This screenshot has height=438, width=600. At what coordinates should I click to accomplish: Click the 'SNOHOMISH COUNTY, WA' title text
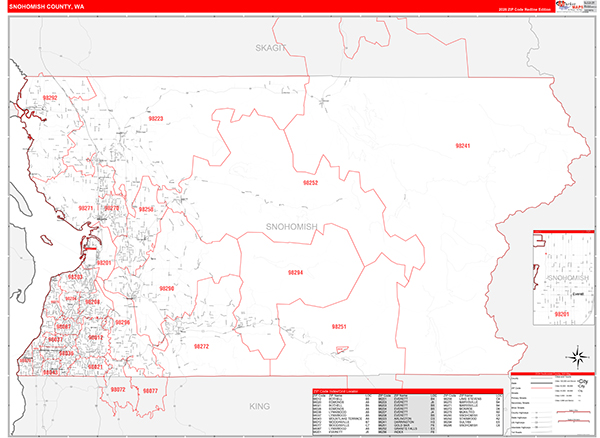47,7
